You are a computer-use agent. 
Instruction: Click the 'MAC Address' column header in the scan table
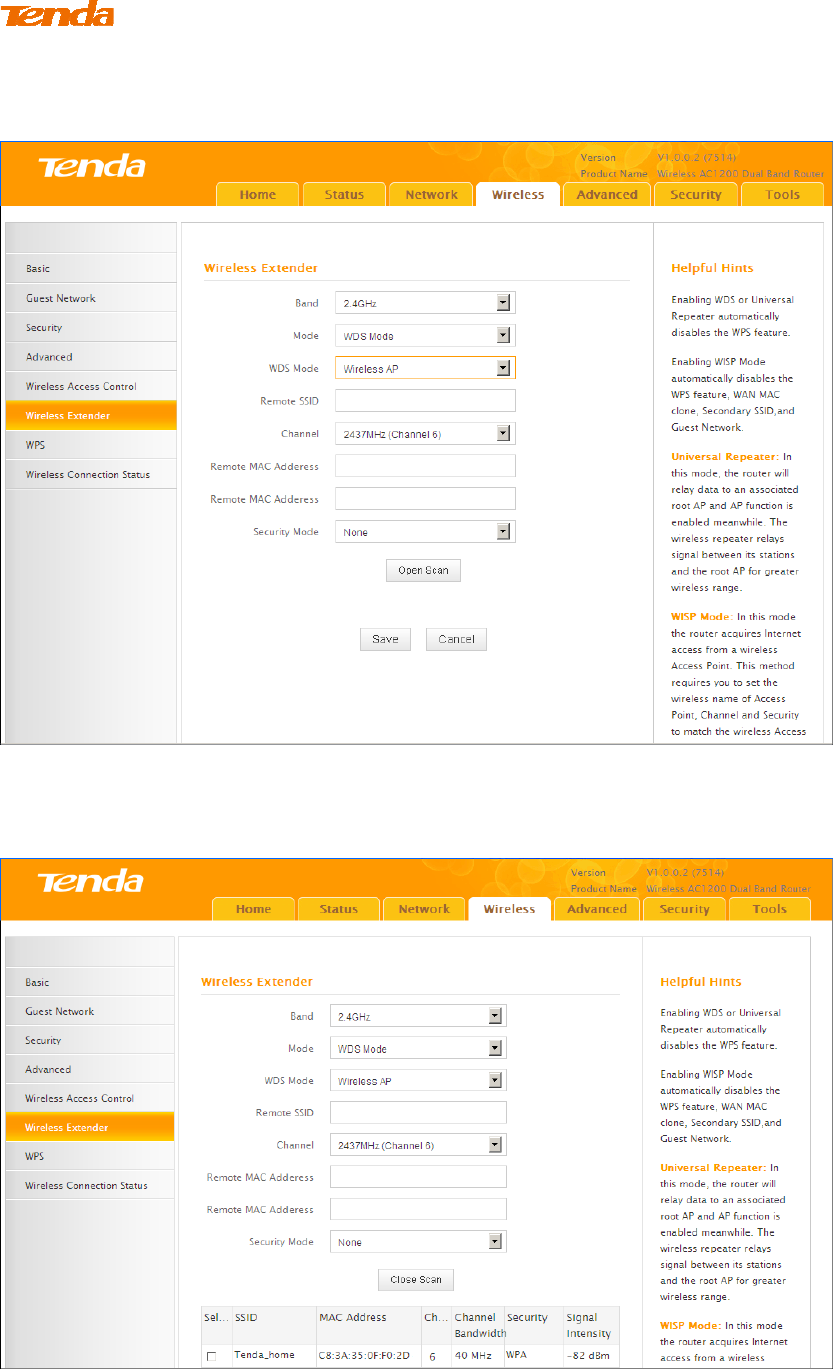pyautogui.click(x=353, y=1317)
